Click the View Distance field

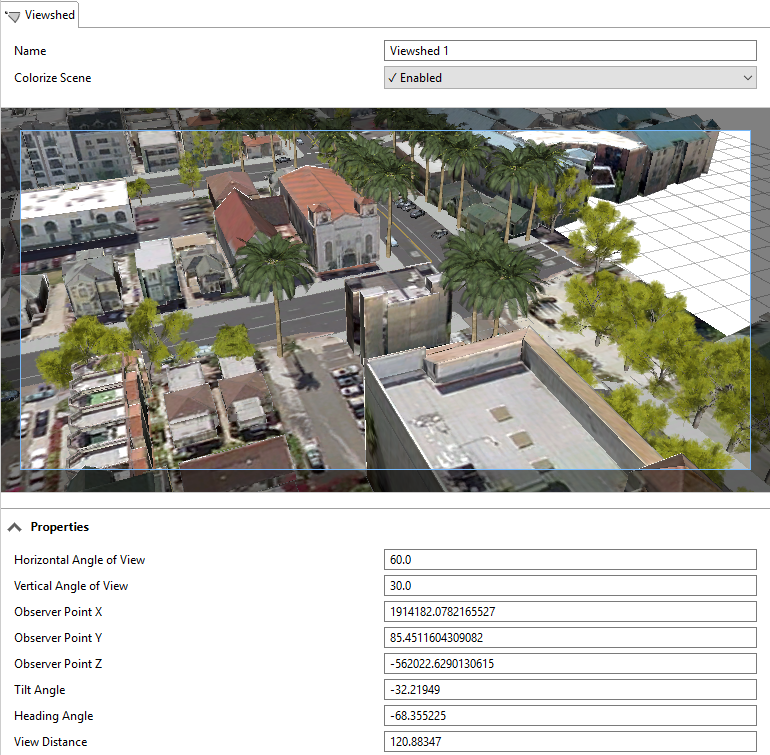pos(570,742)
